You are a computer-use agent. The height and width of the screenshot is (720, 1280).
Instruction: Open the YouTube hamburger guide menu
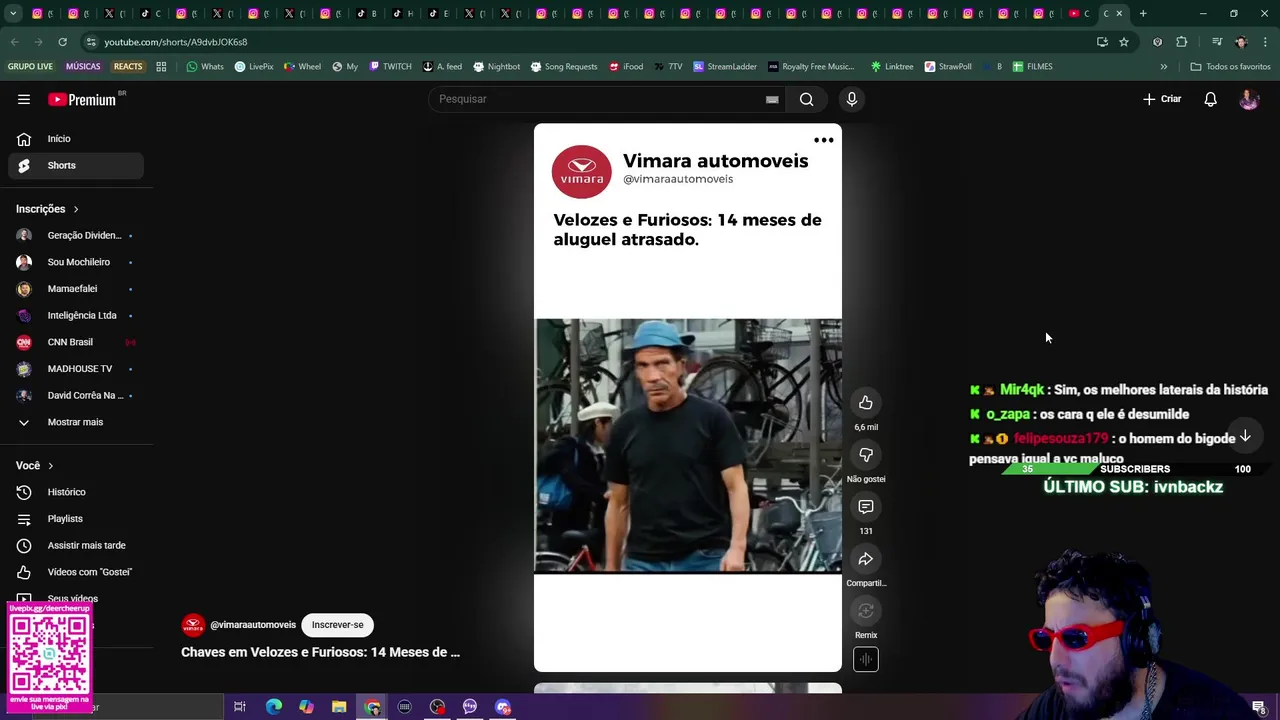point(24,99)
